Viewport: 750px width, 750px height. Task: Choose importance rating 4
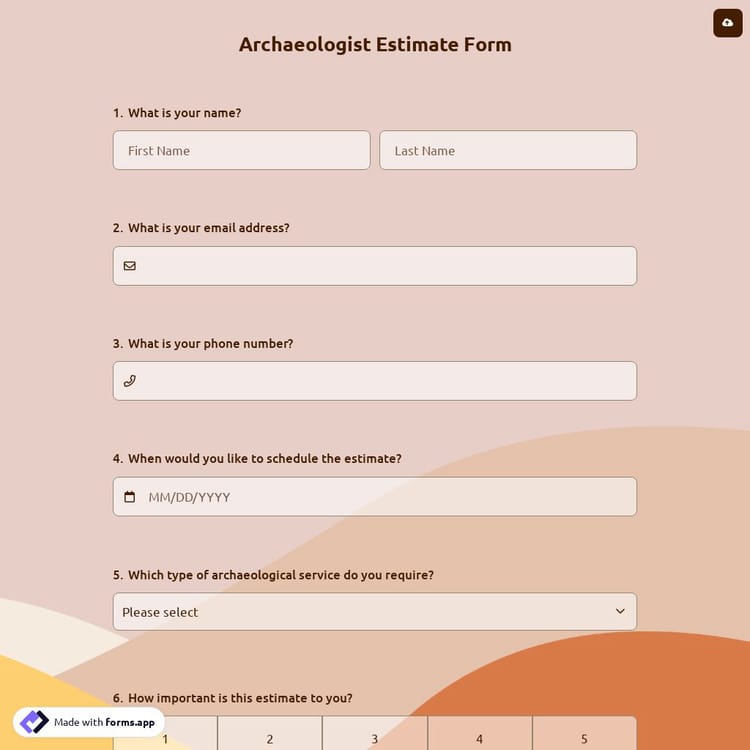click(480, 736)
